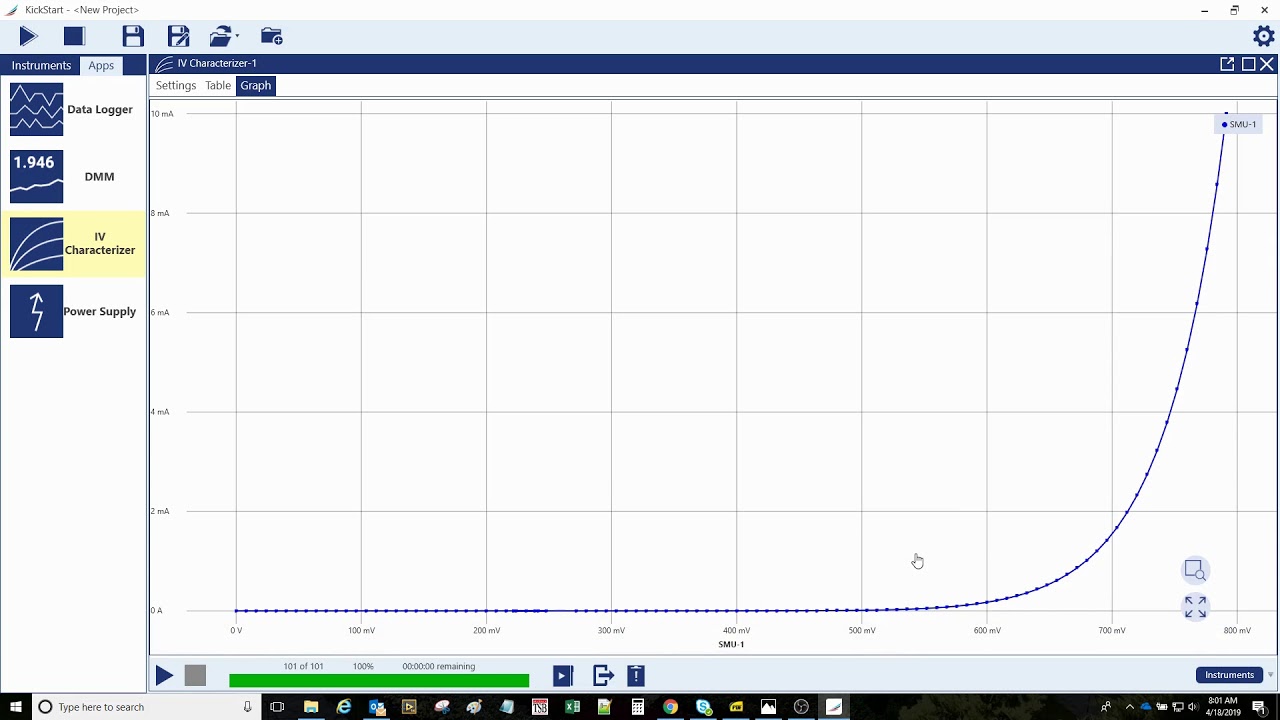
Task: Expand the arrow beside Instruments button
Action: [1271, 675]
